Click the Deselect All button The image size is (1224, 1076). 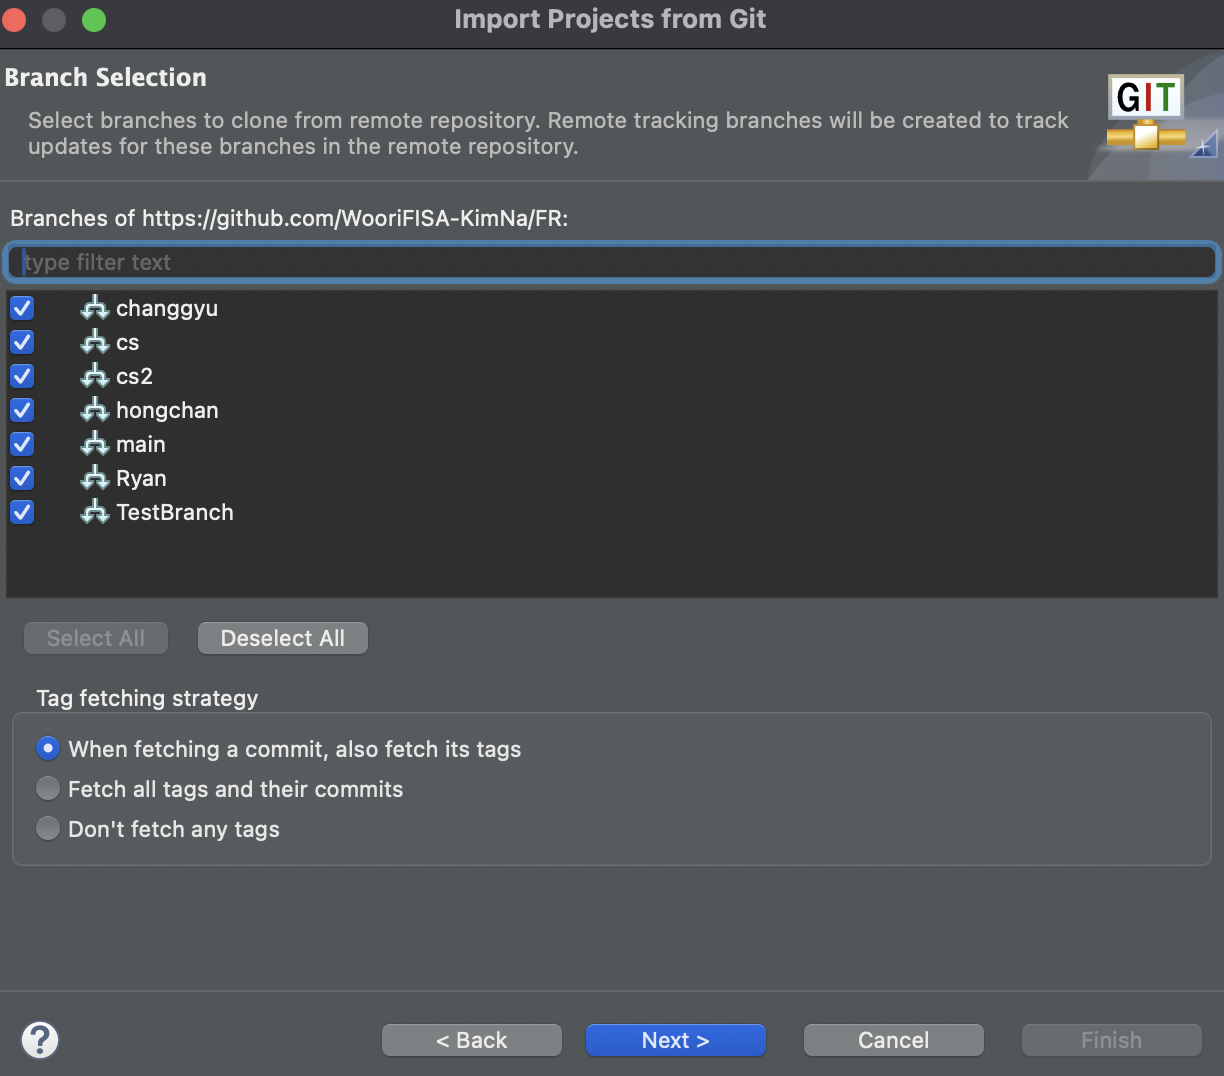tap(283, 638)
